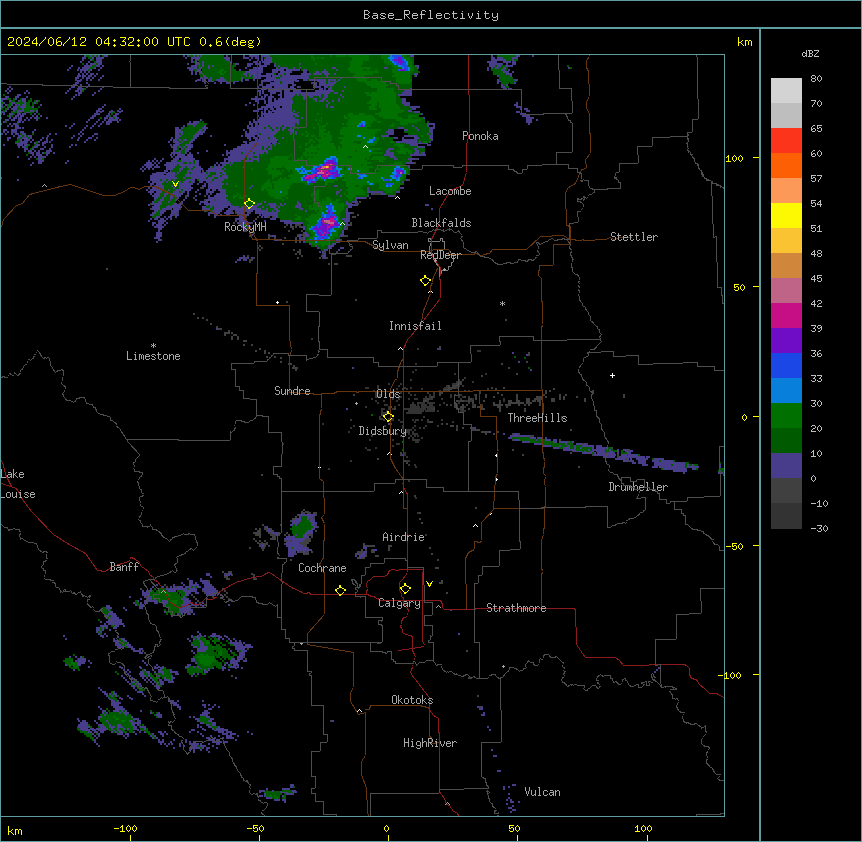Viewport: 862px width, 842px height.
Task: Click the dBZ legend heading
Action: (x=810, y=53)
